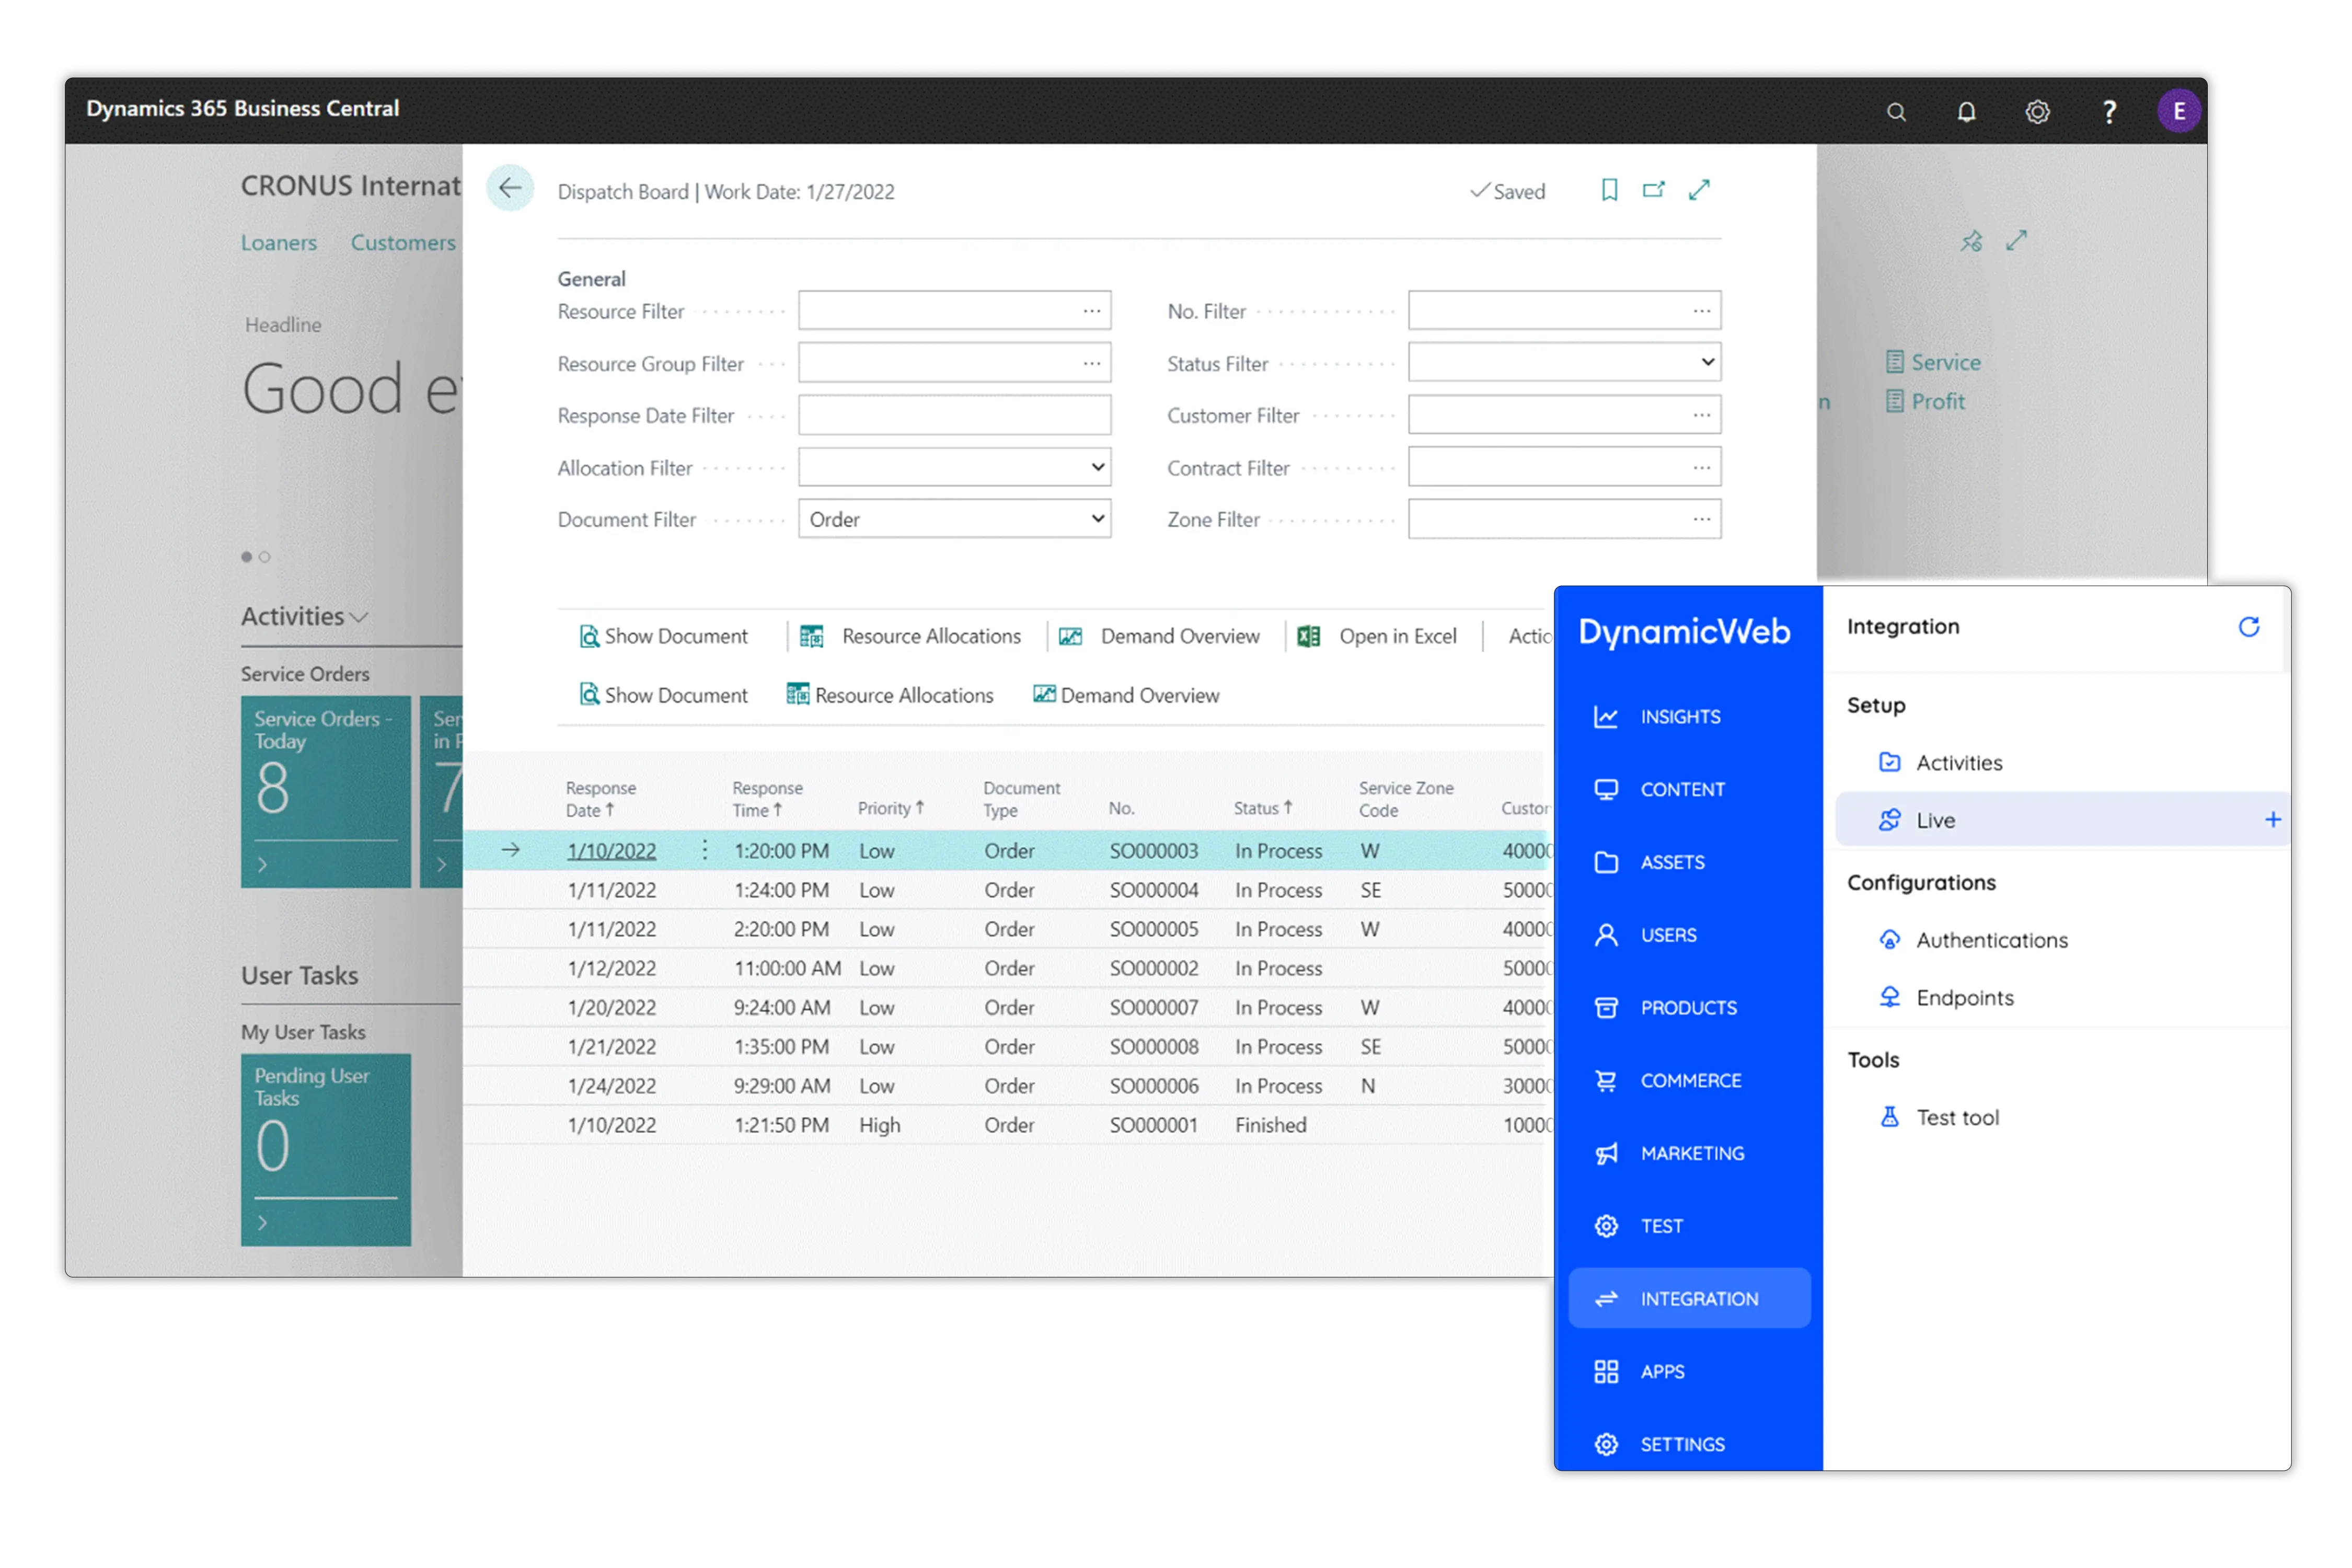
Task: Open the help question mark
Action: (x=2109, y=112)
